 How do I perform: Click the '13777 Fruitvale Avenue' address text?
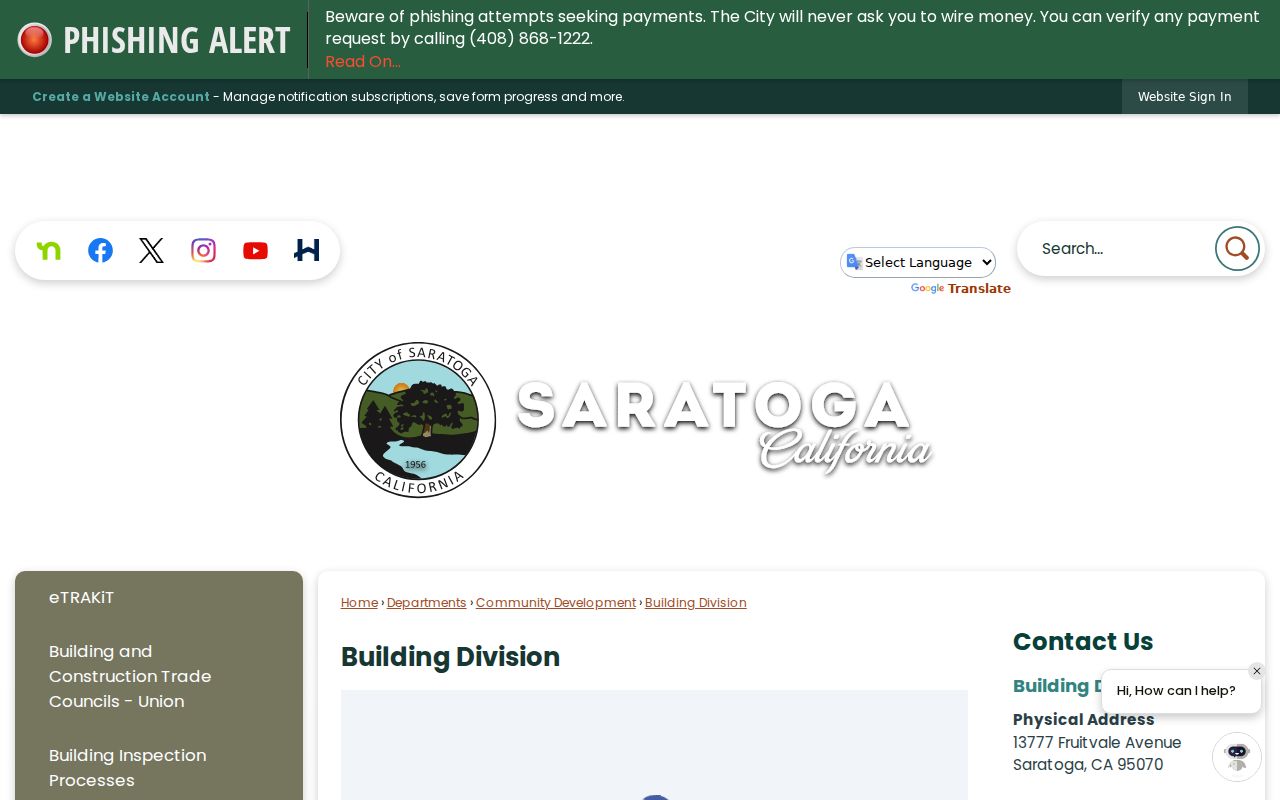coord(1097,742)
